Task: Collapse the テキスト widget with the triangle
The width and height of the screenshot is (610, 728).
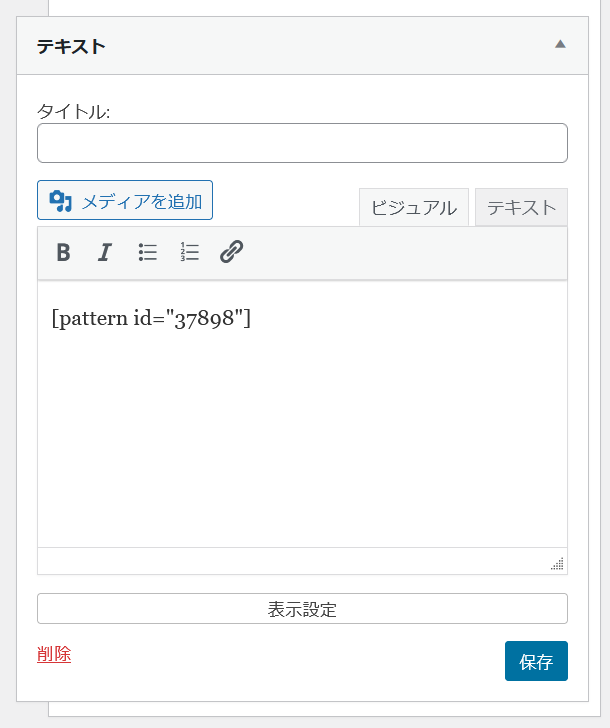Action: tap(560, 44)
